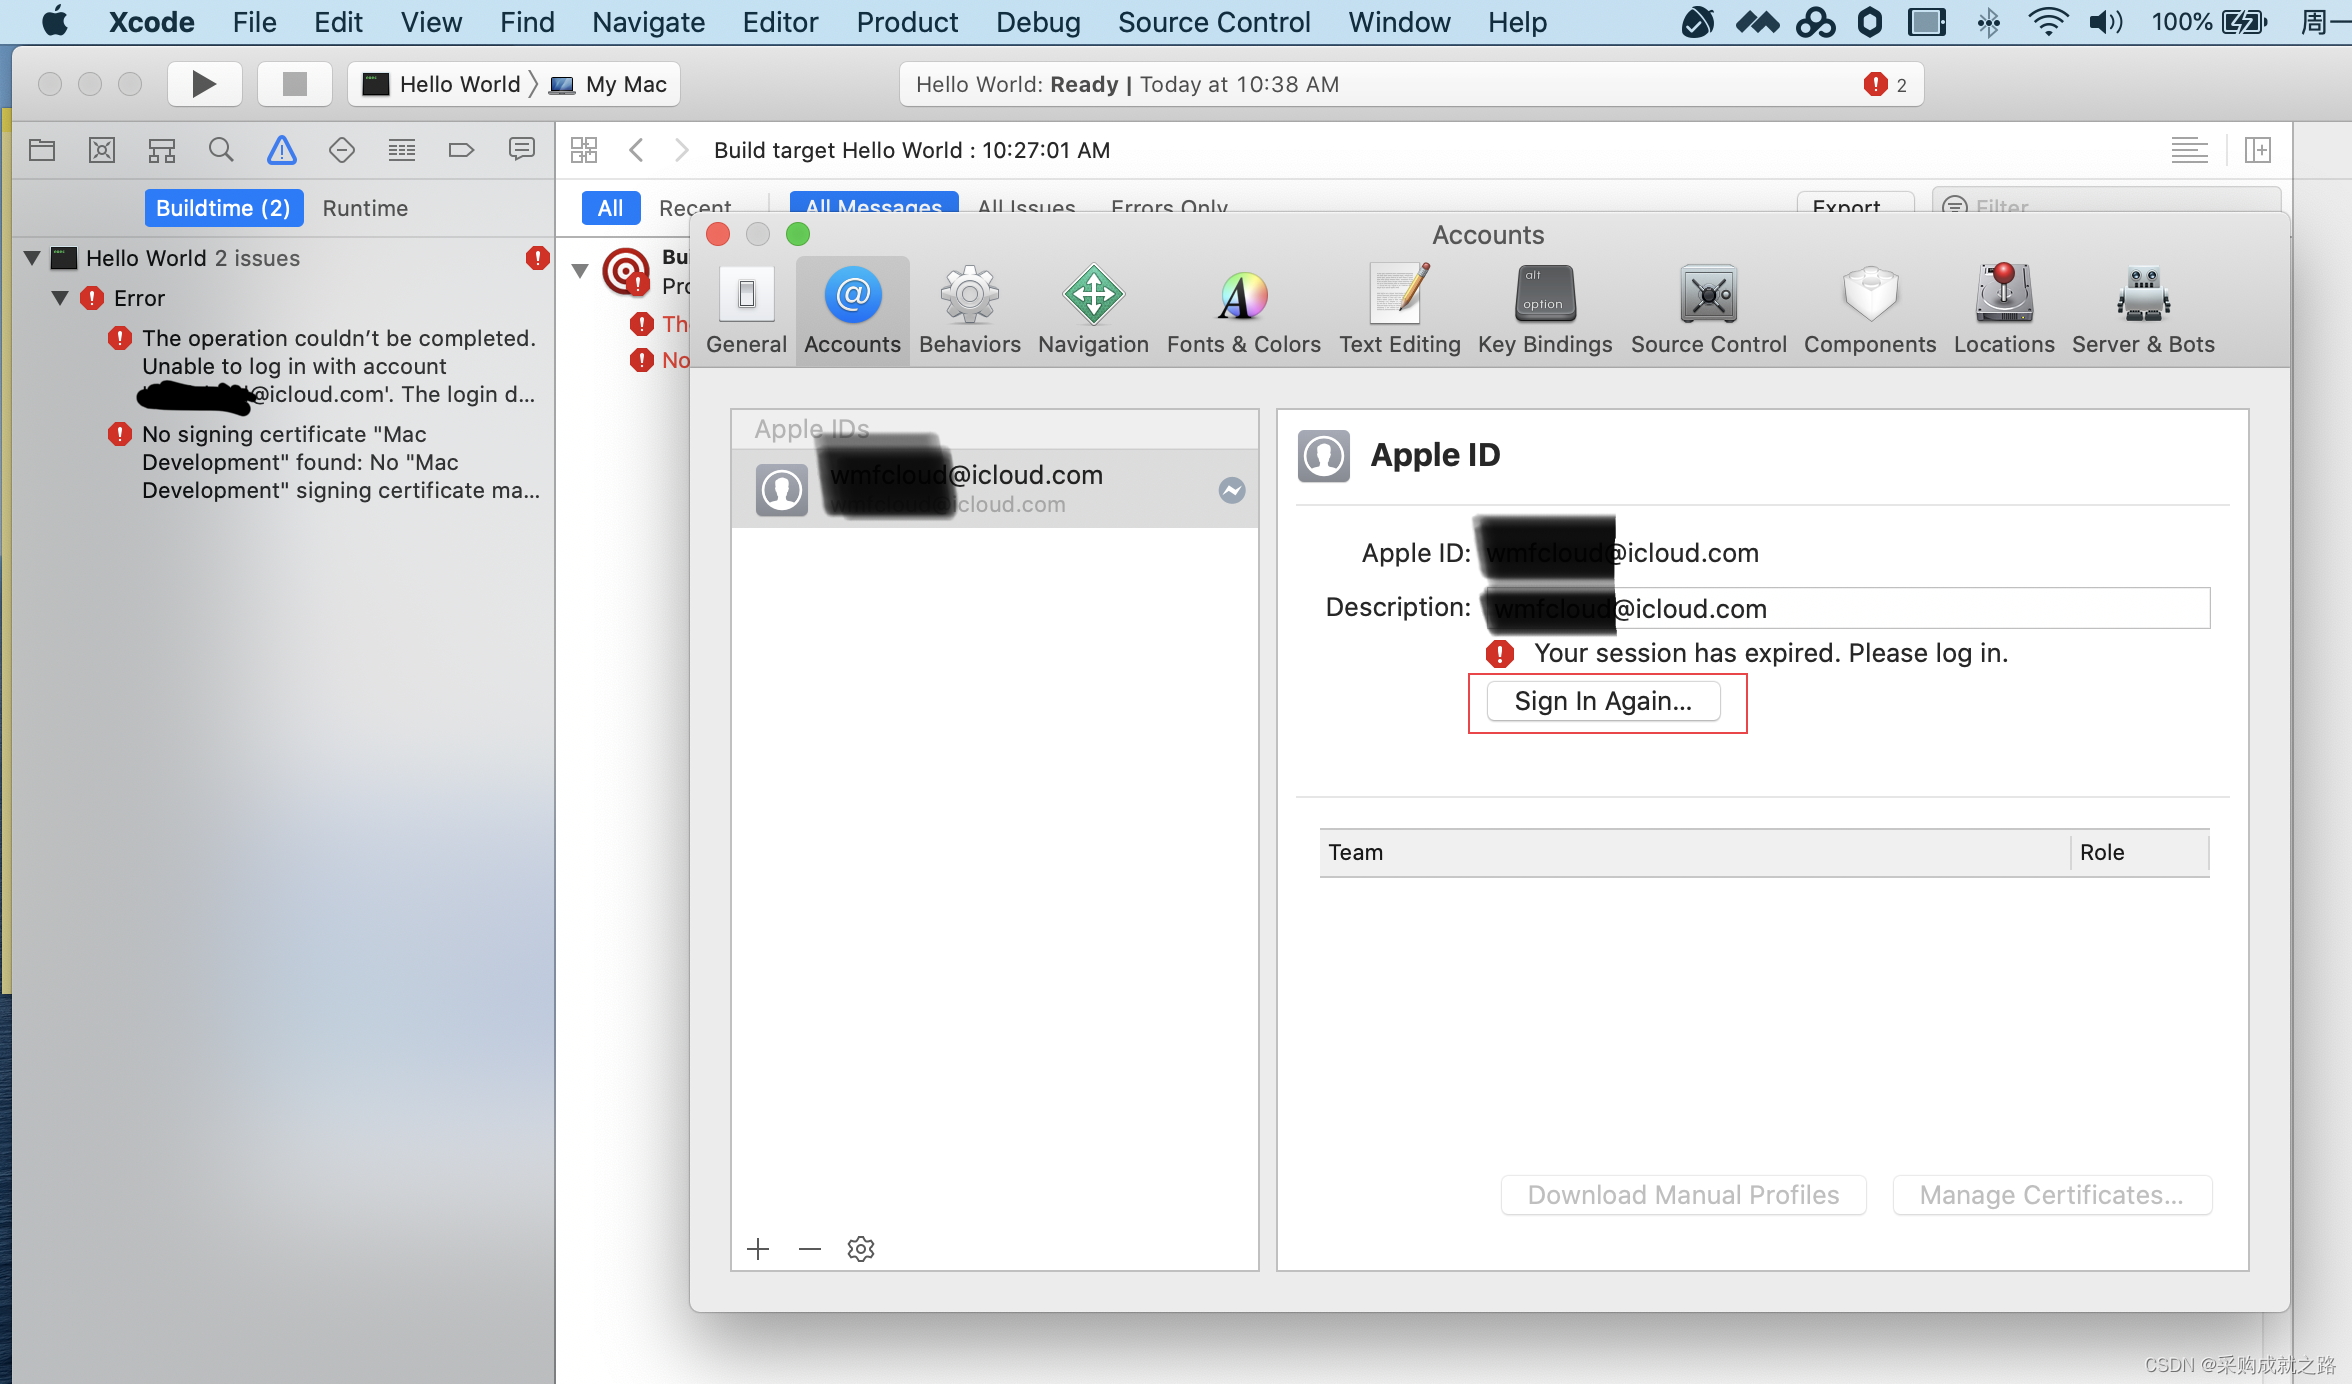Collapse the Error group
Image resolution: width=2352 pixels, height=1384 pixels.
coord(60,298)
